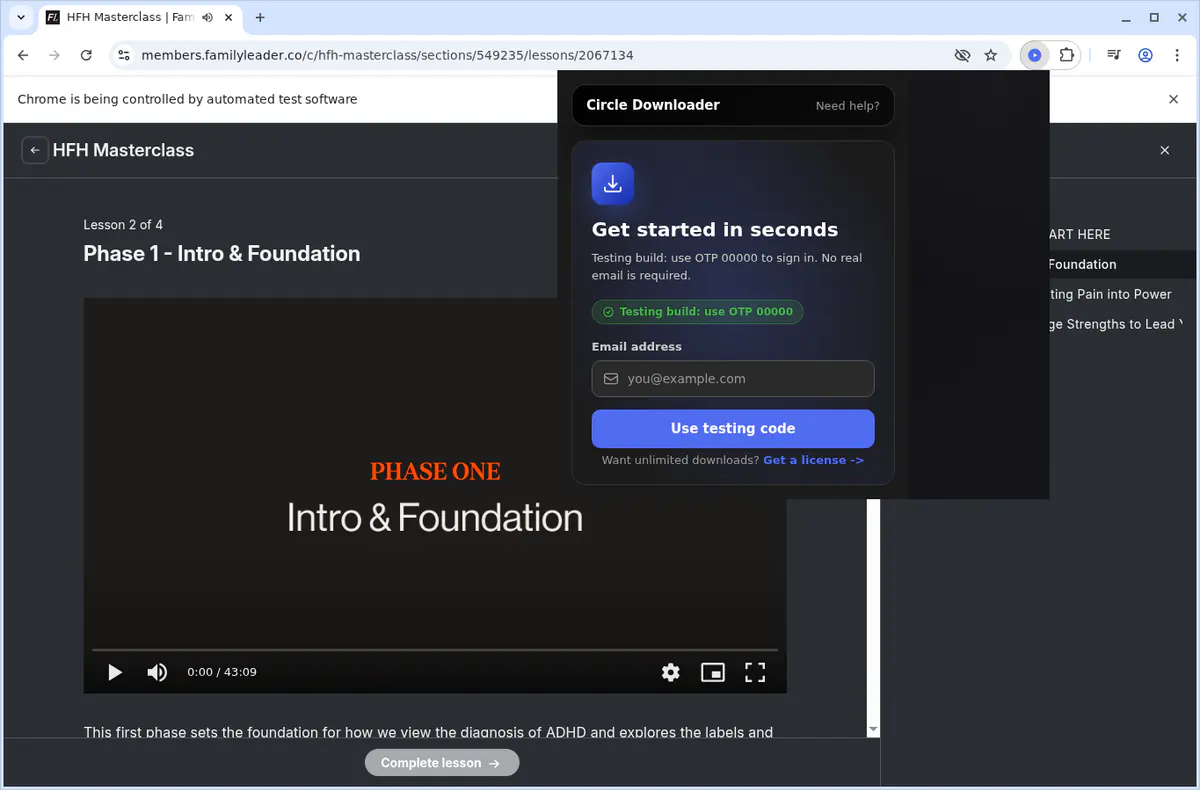Click Use testing code button

733,428
